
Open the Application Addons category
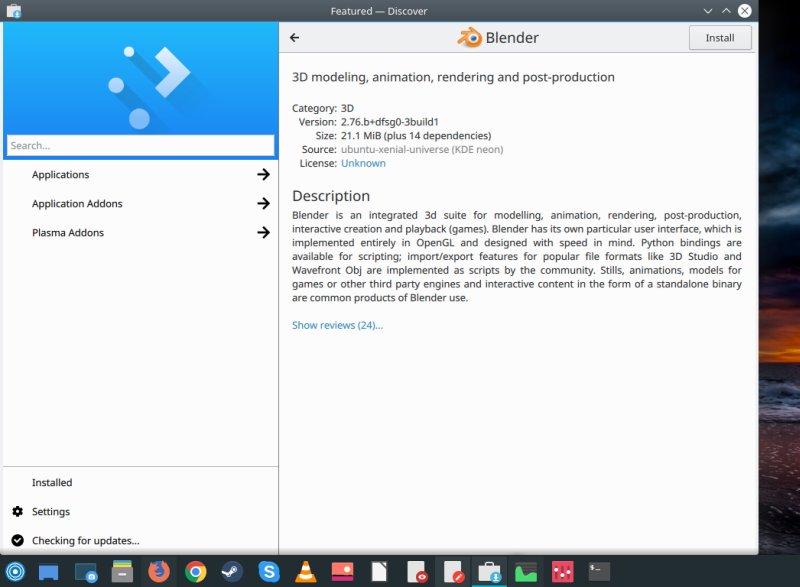pyautogui.click(x=141, y=203)
